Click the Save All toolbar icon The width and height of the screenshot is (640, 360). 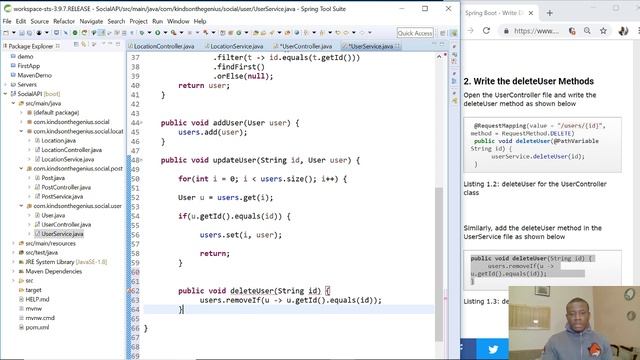[29, 33]
